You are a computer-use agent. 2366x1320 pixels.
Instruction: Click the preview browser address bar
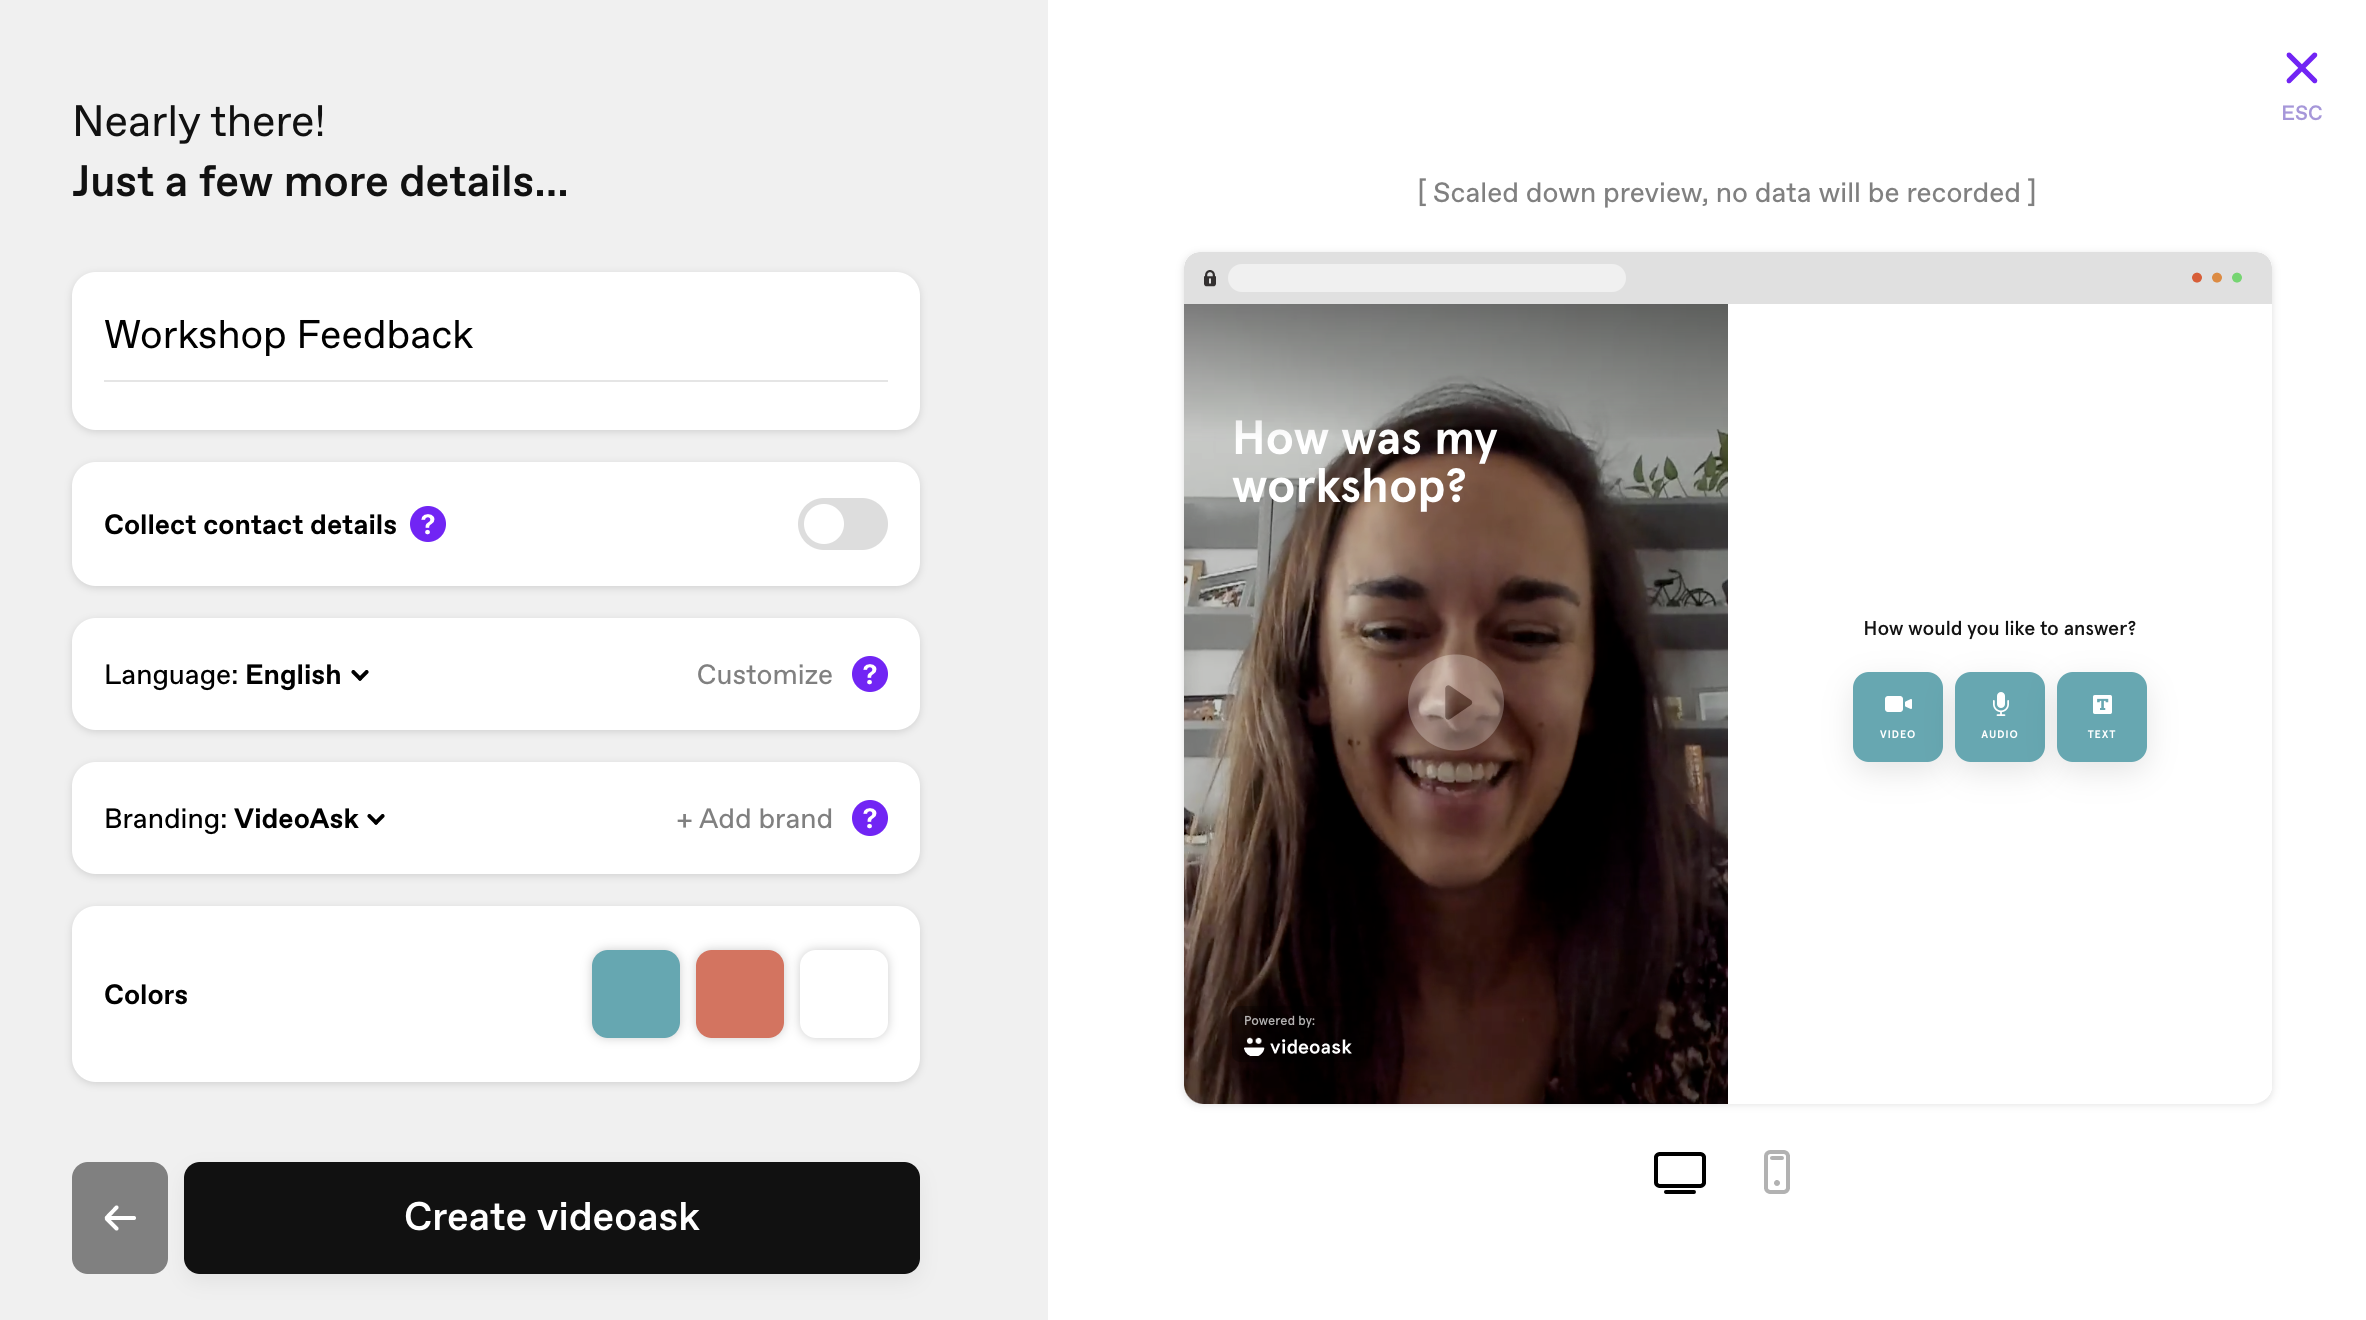pyautogui.click(x=1427, y=278)
